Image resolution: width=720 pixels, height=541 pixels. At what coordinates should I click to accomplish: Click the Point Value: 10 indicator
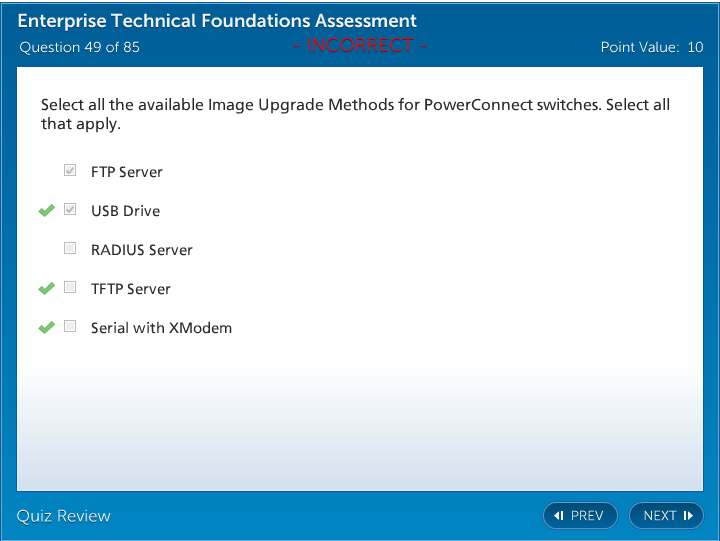point(651,47)
